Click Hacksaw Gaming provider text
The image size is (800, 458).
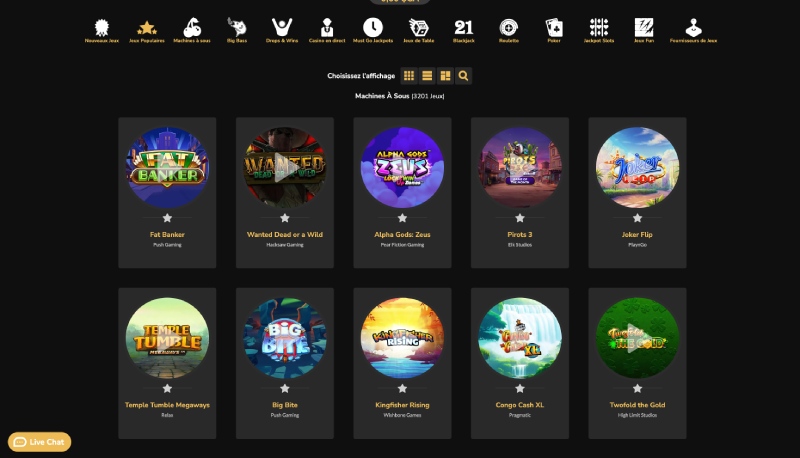(285, 245)
